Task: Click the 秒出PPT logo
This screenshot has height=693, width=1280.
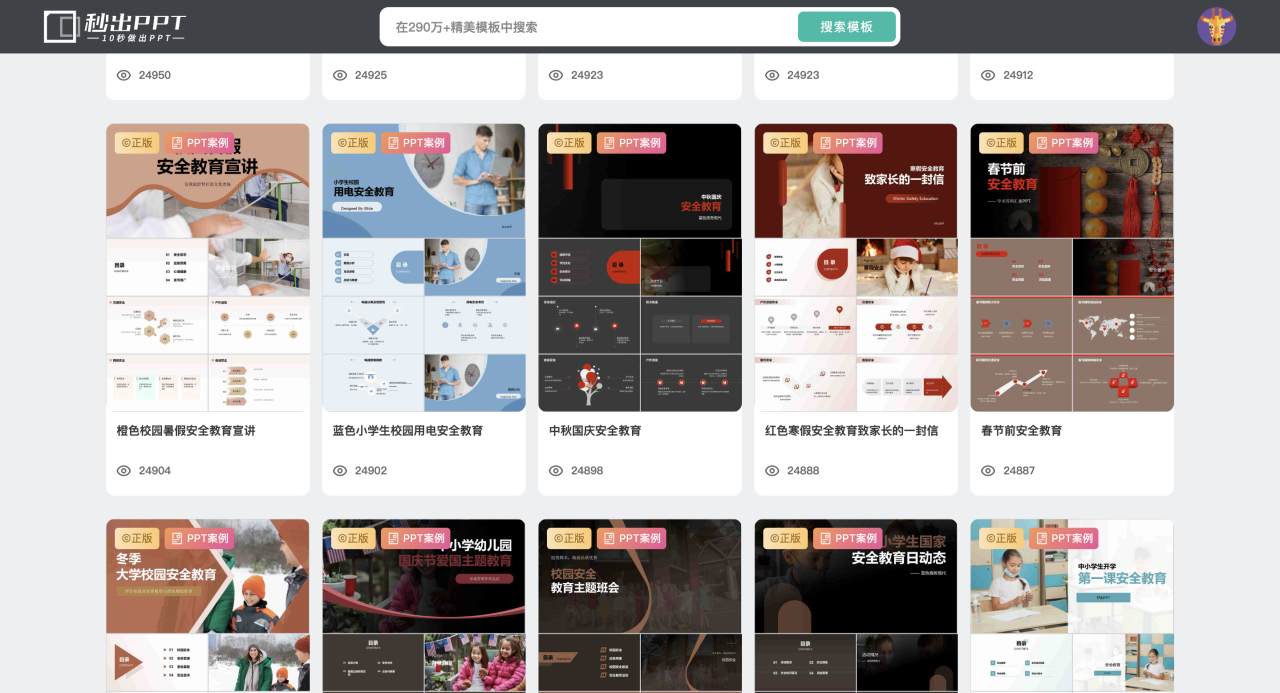Action: (x=115, y=27)
